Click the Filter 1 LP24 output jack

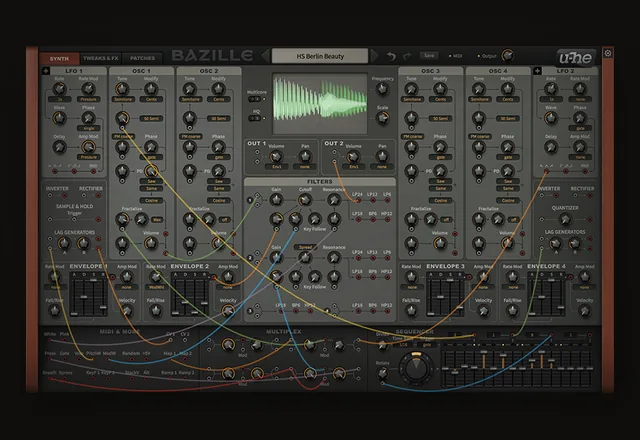coord(358,200)
